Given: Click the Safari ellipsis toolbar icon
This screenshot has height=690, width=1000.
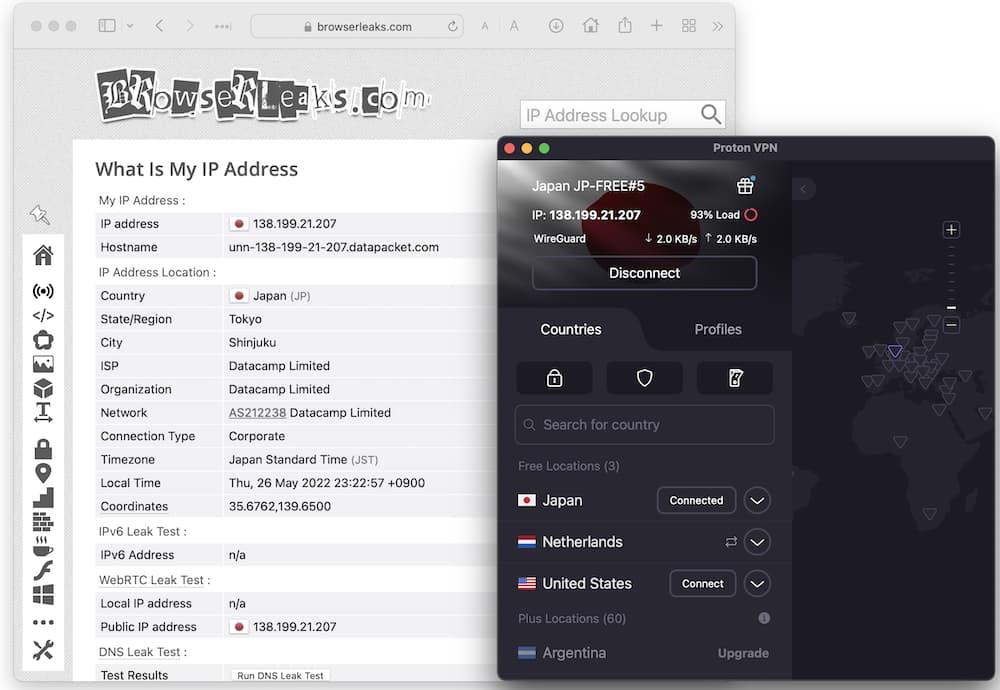Looking at the screenshot, I should click(223, 27).
